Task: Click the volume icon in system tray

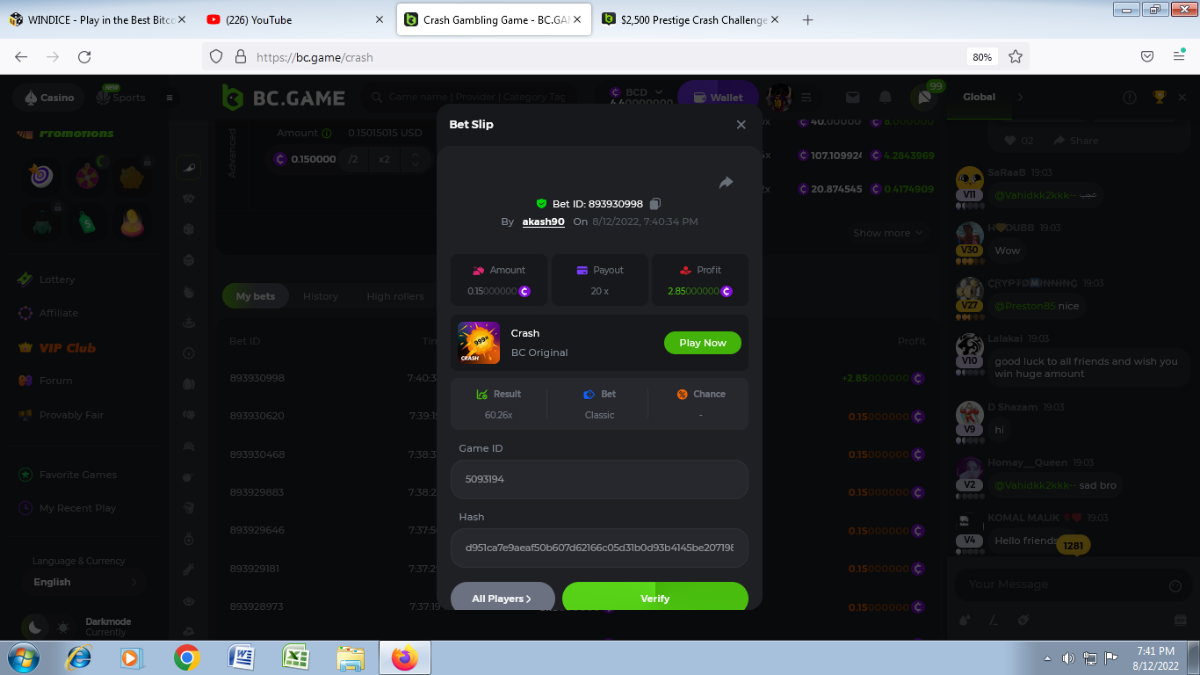Action: (1068, 658)
